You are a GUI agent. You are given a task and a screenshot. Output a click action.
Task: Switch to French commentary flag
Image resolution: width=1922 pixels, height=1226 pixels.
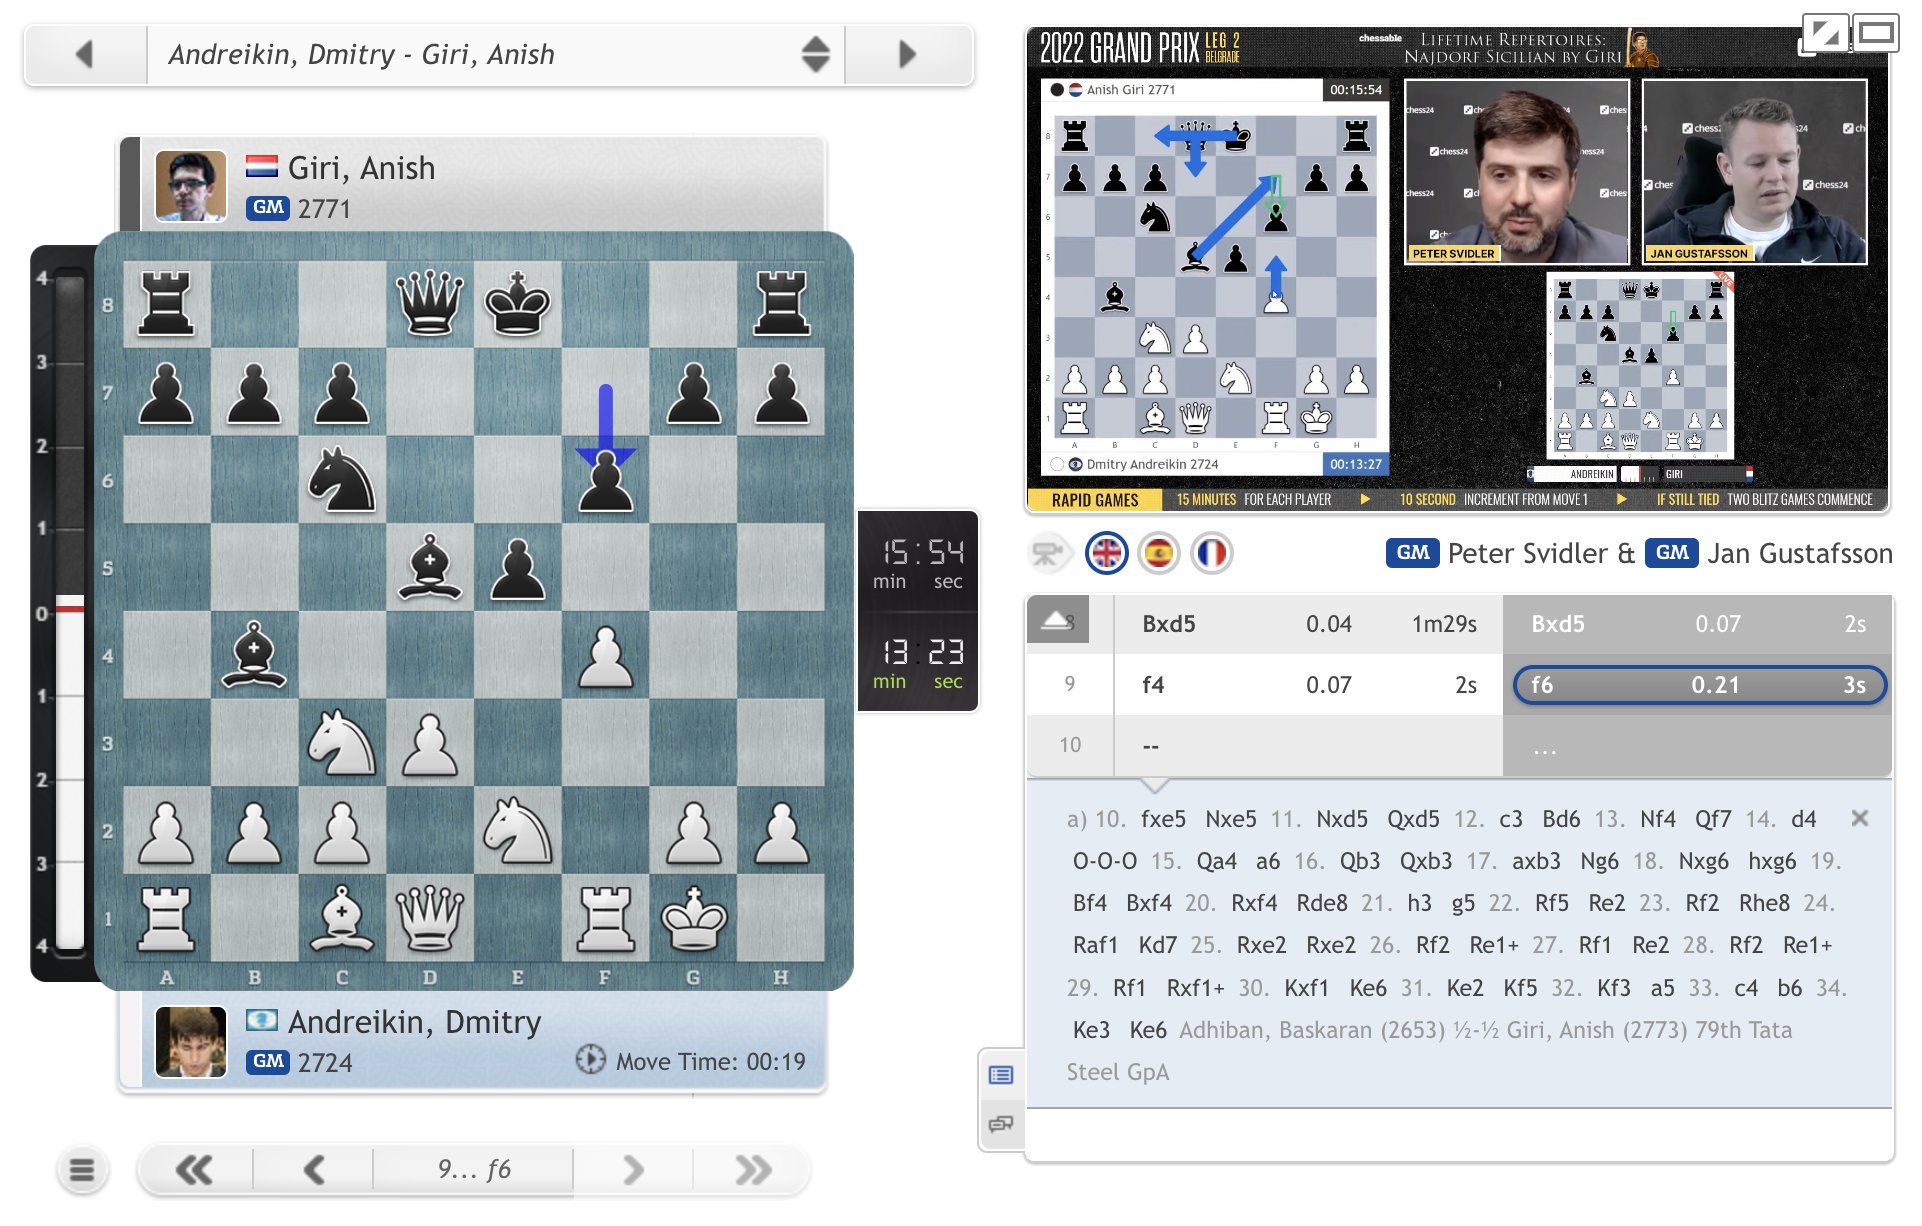click(1211, 553)
